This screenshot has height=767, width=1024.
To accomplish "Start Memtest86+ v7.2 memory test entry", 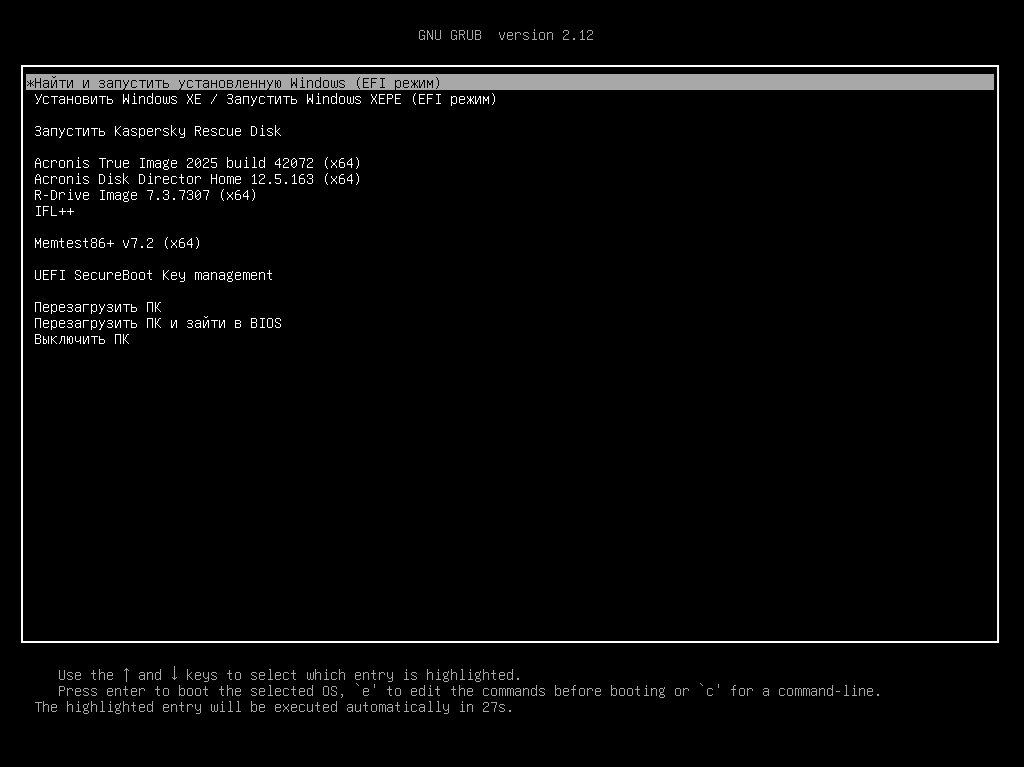I will coord(117,243).
